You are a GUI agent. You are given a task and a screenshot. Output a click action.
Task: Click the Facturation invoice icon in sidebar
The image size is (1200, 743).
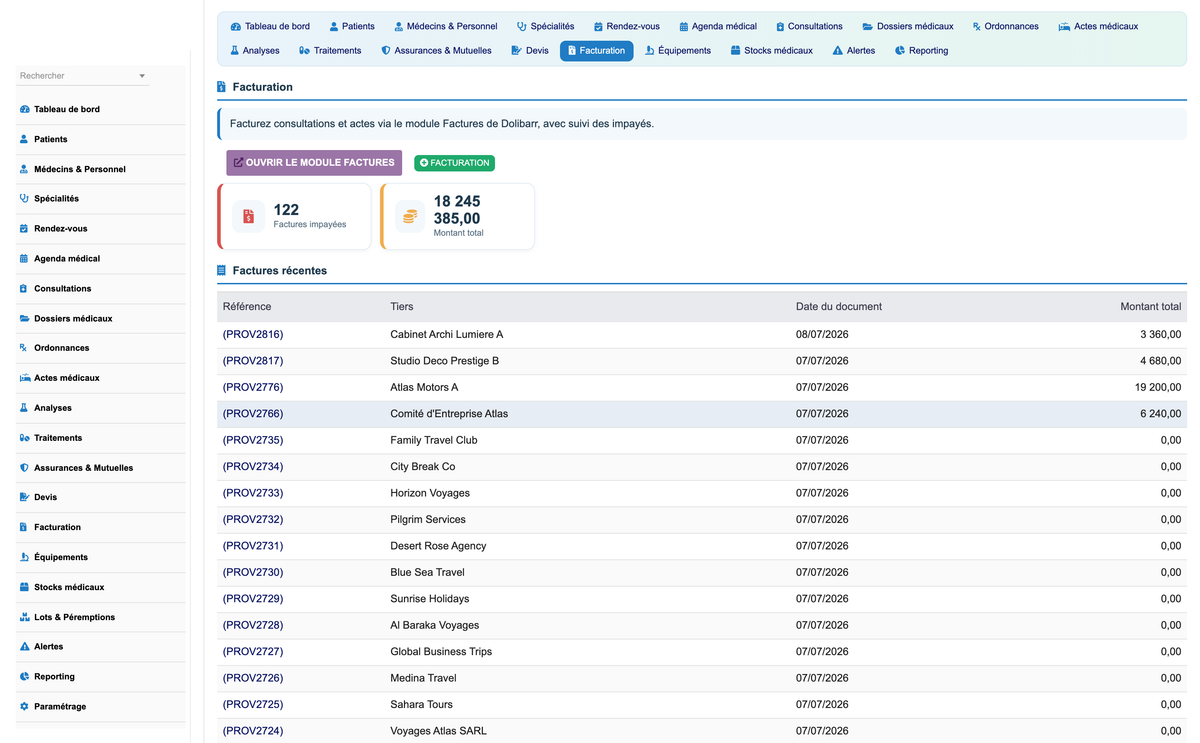[x=23, y=527]
